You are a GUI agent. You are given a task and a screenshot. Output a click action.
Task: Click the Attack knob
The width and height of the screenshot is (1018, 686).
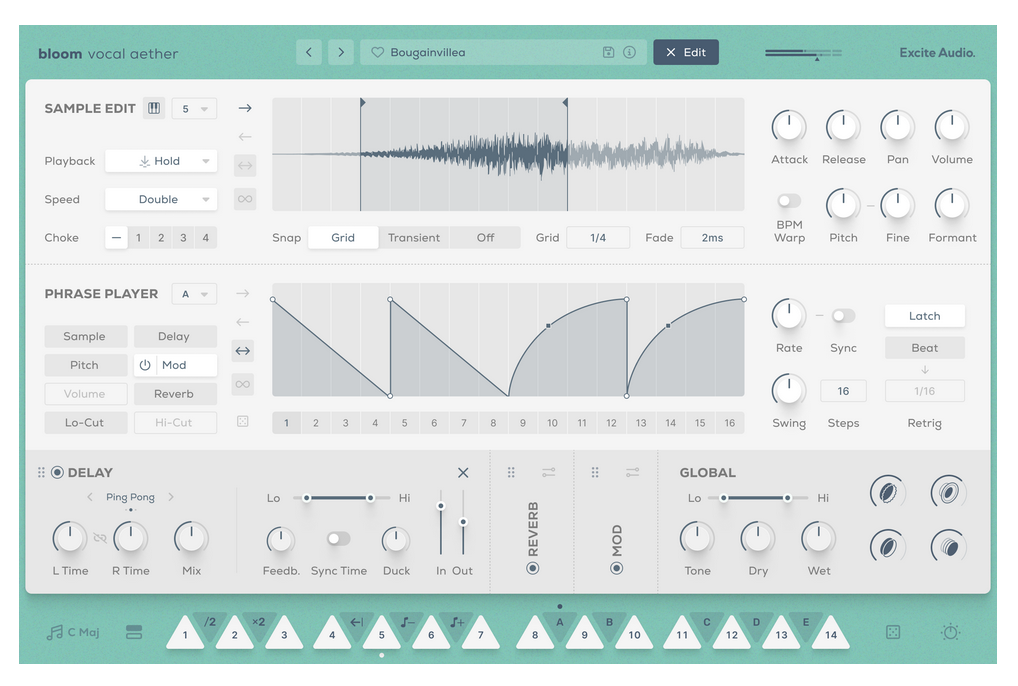tap(789, 127)
